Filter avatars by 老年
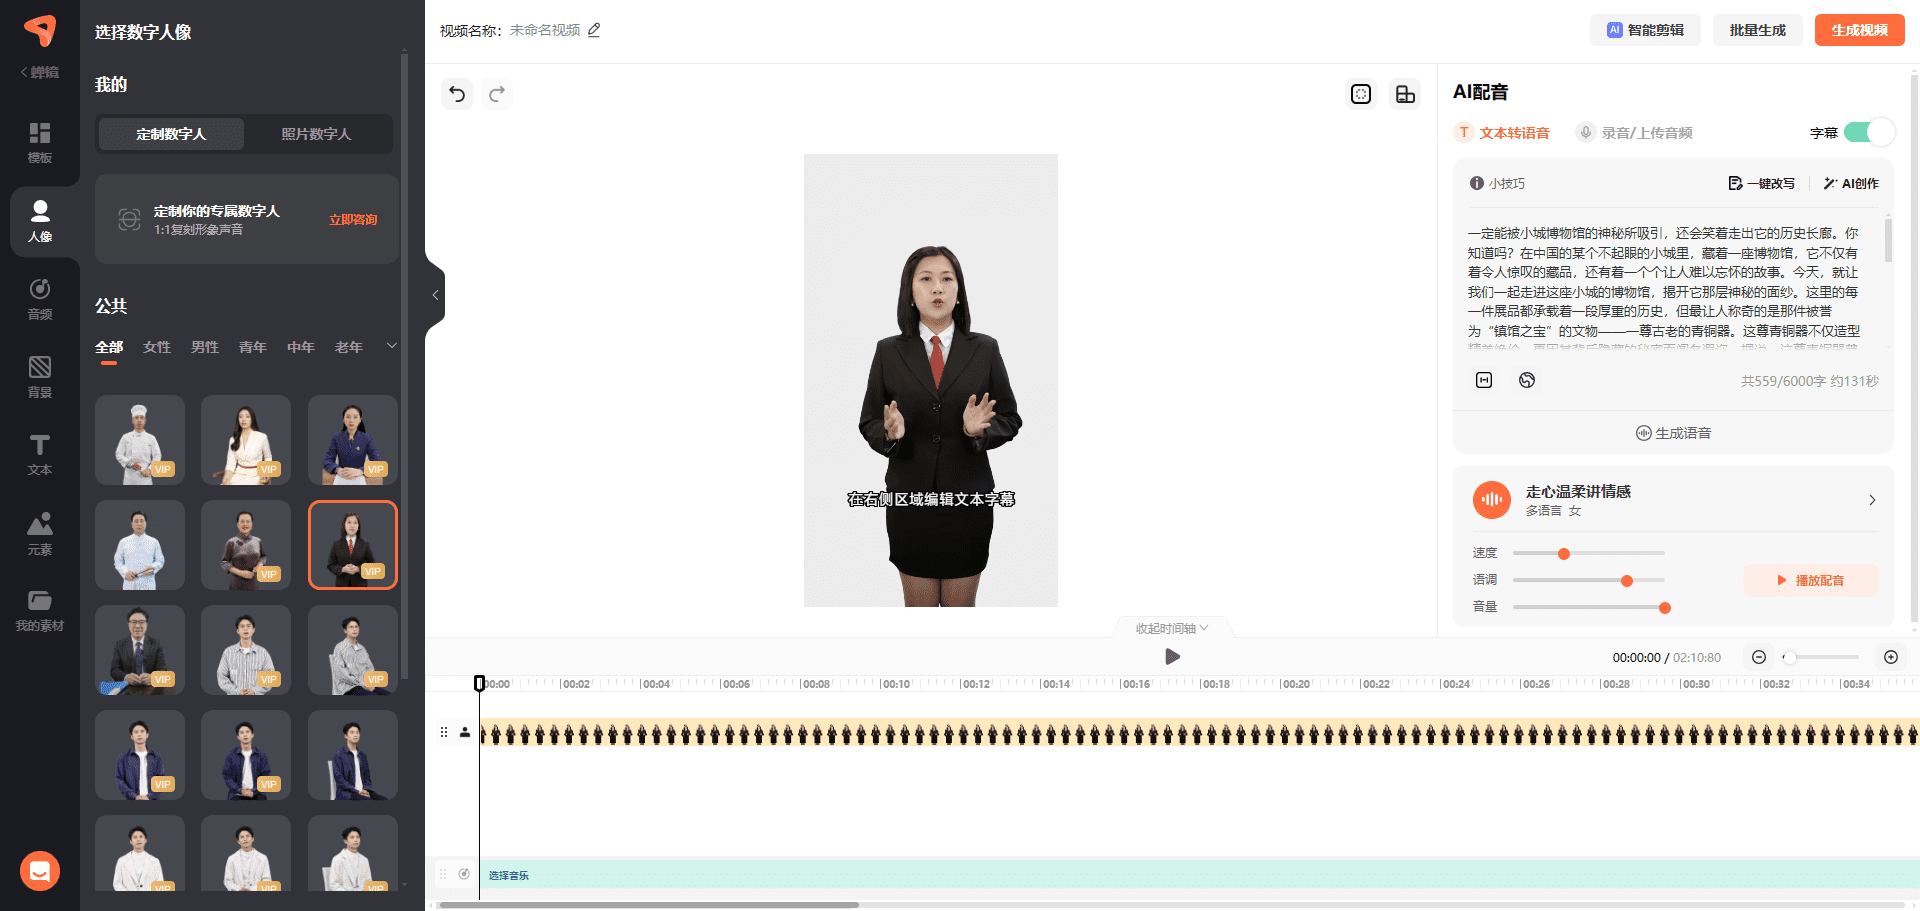The image size is (1920, 911). [349, 347]
